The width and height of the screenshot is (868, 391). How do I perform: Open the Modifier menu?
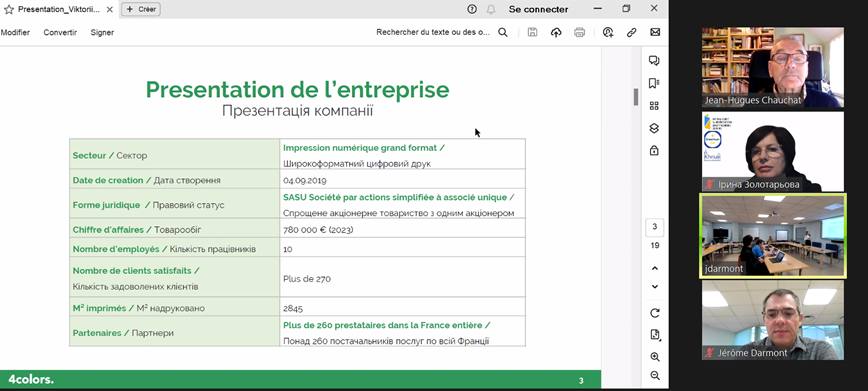16,32
